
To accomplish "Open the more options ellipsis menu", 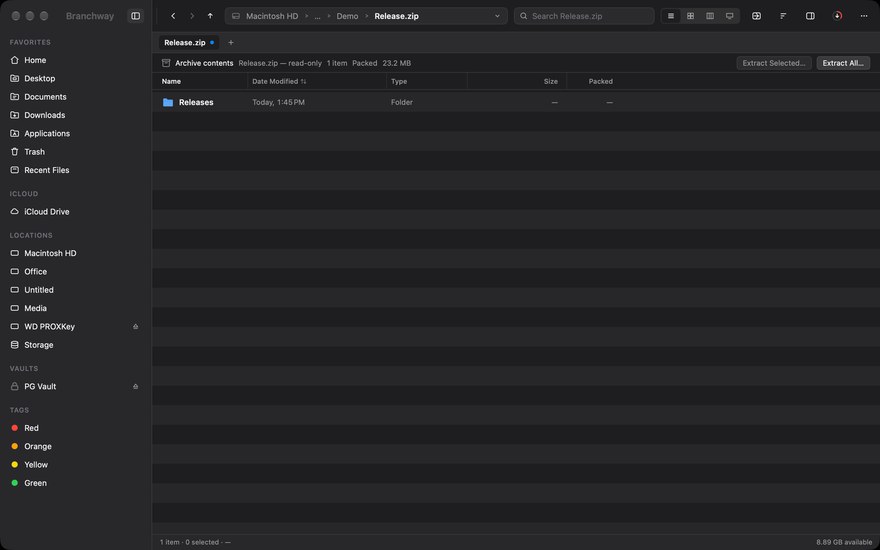I will tap(864, 16).
